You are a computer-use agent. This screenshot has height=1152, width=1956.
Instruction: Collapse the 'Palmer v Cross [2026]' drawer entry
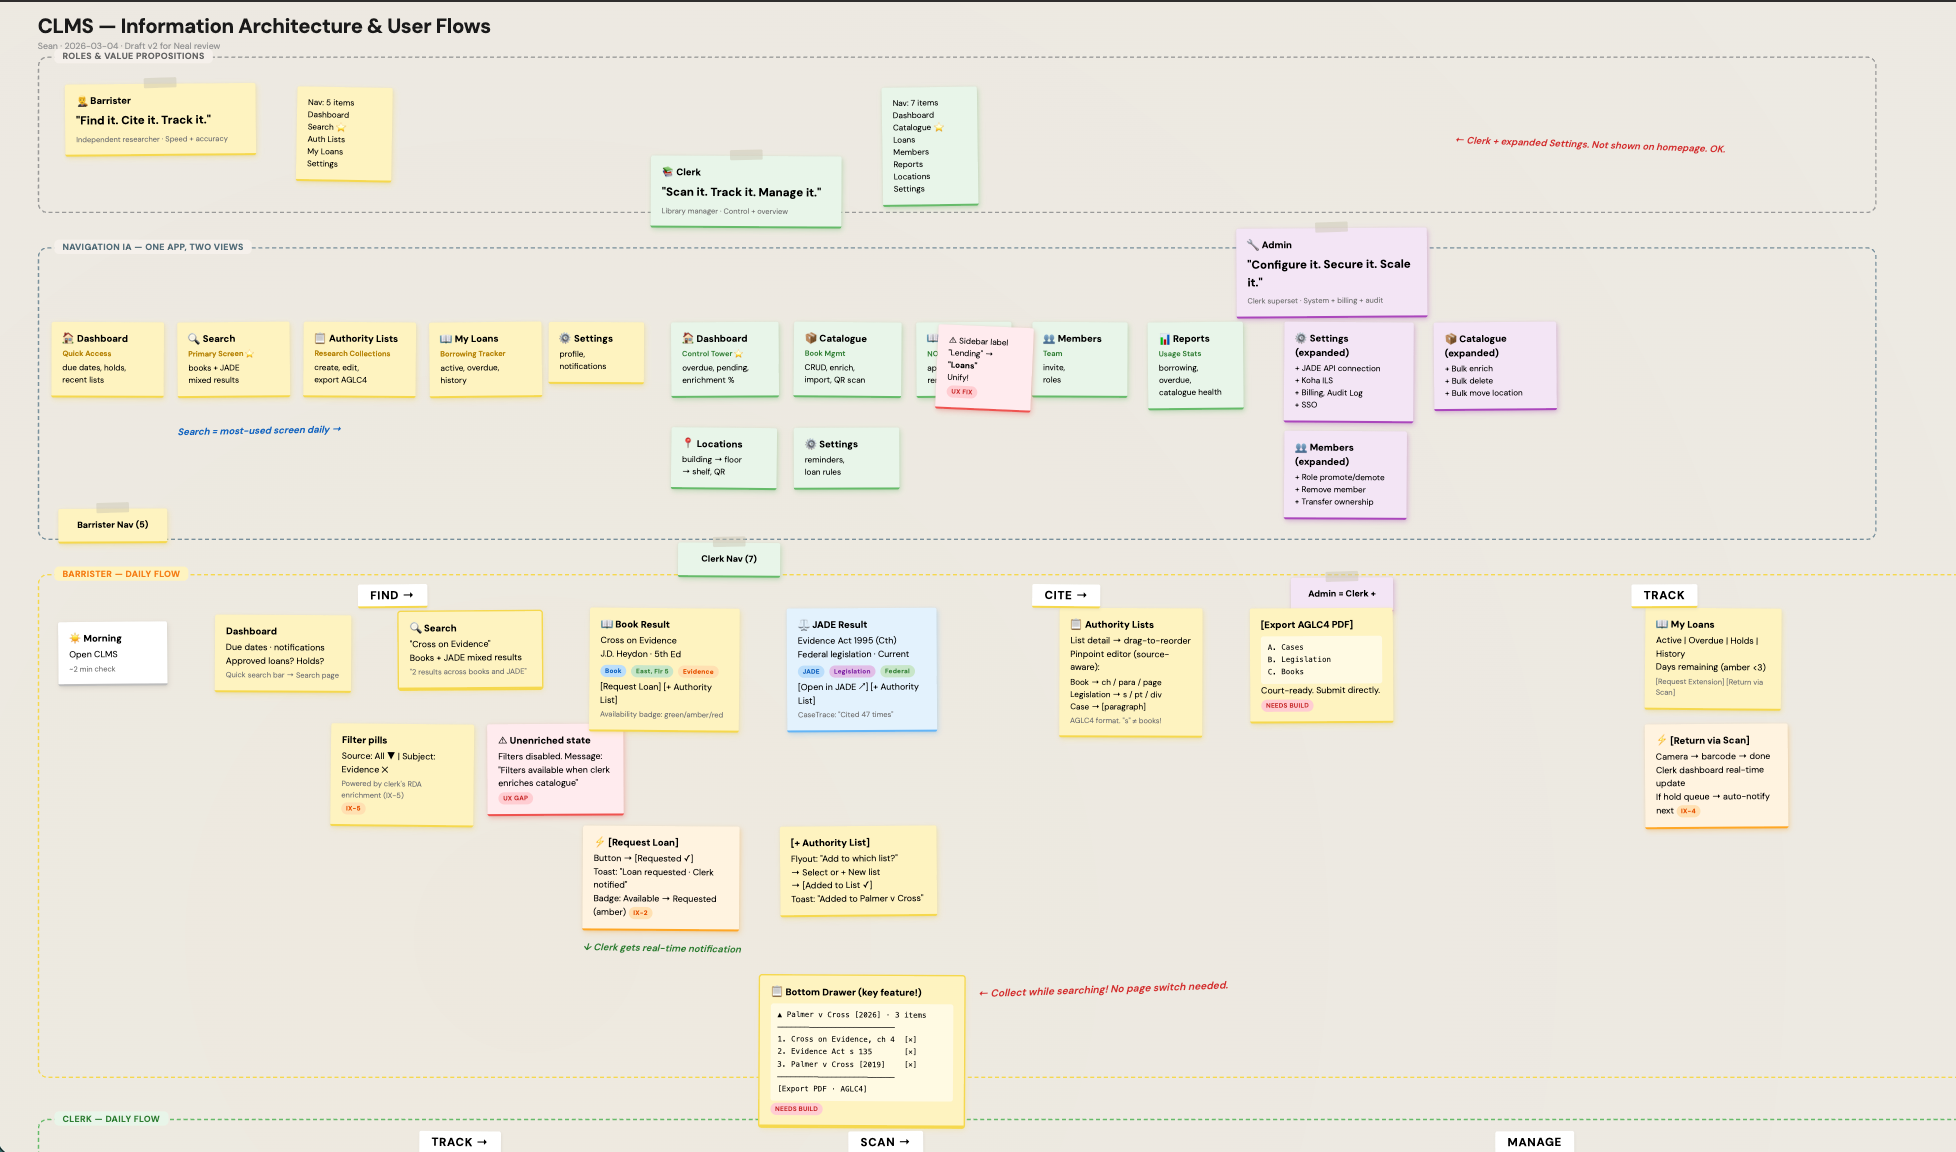coord(779,1015)
